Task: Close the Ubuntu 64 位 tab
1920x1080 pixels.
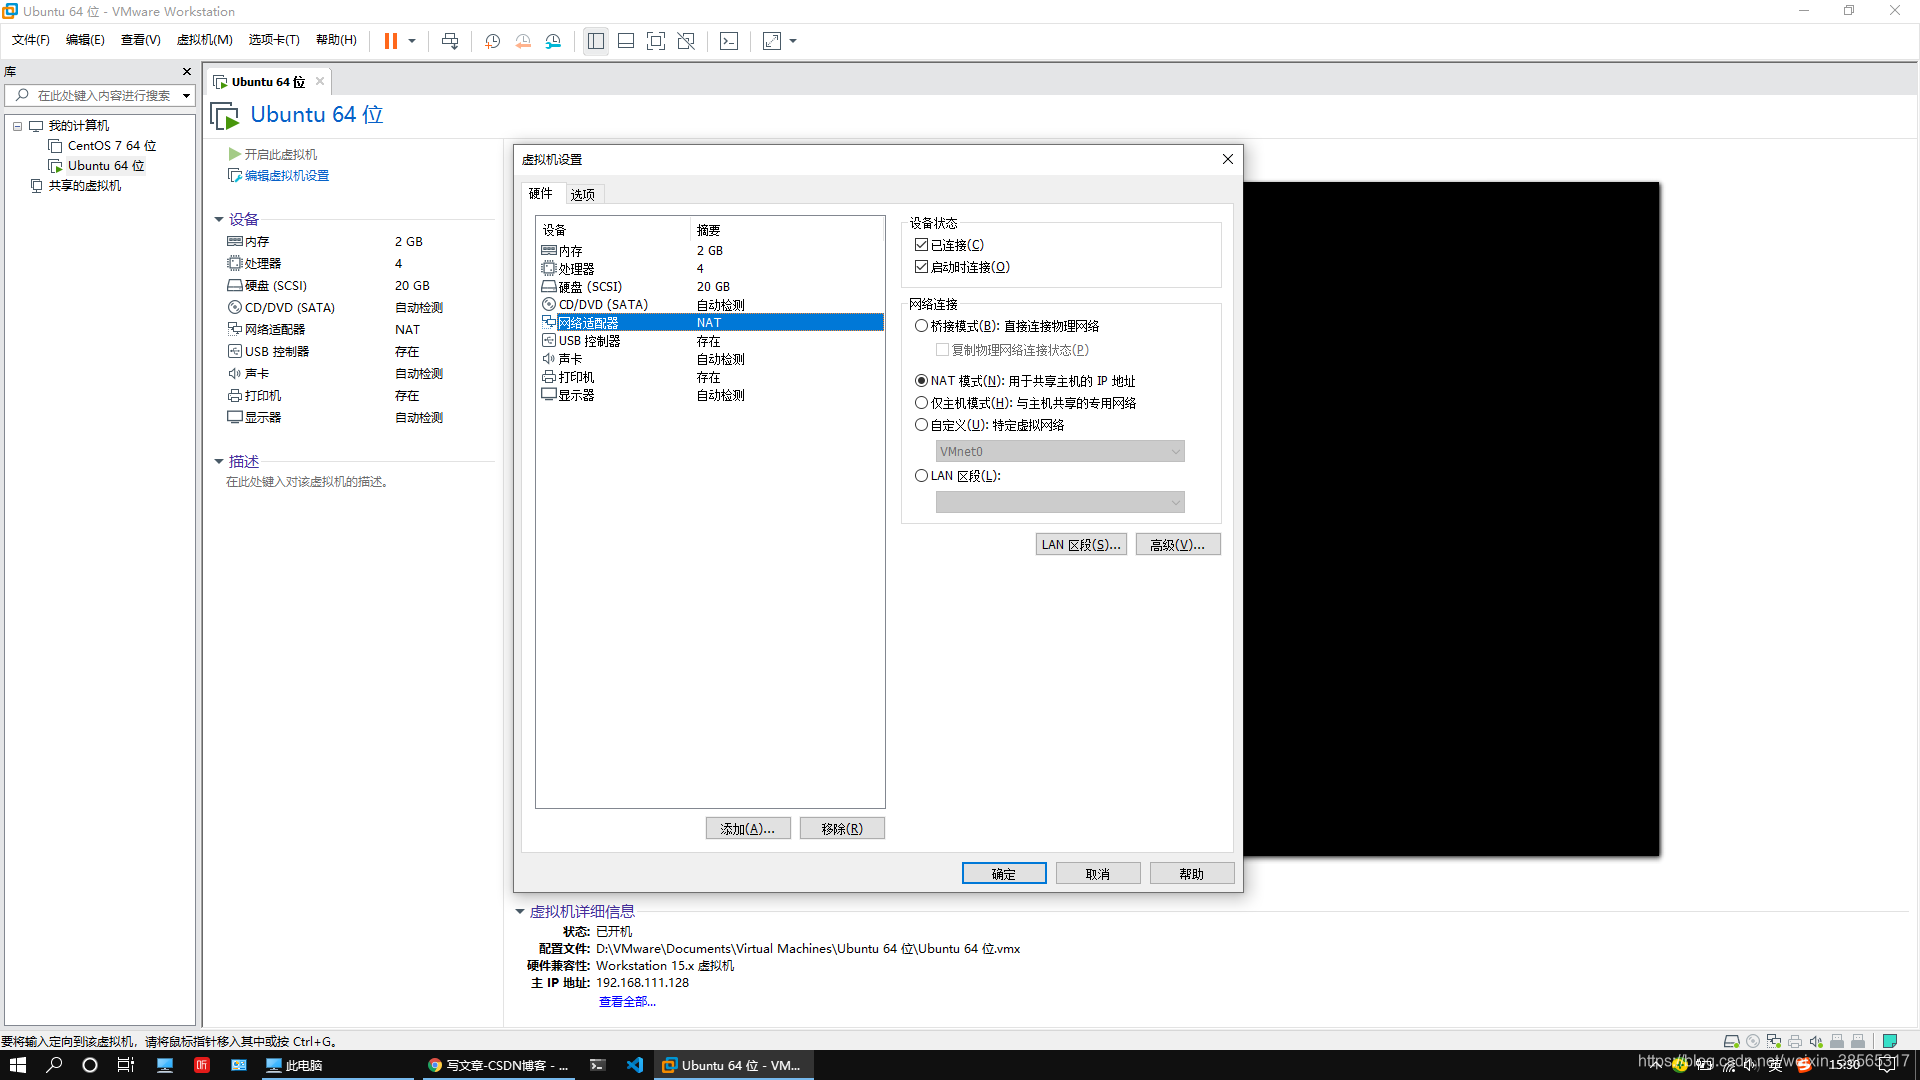Action: (320, 81)
